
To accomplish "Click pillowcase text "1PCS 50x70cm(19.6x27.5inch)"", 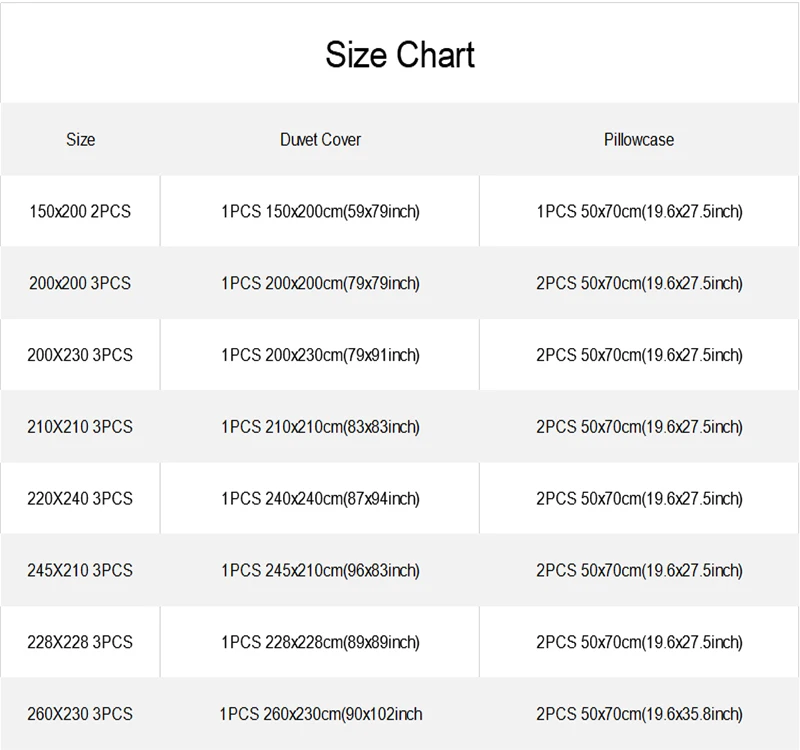I will click(639, 212).
